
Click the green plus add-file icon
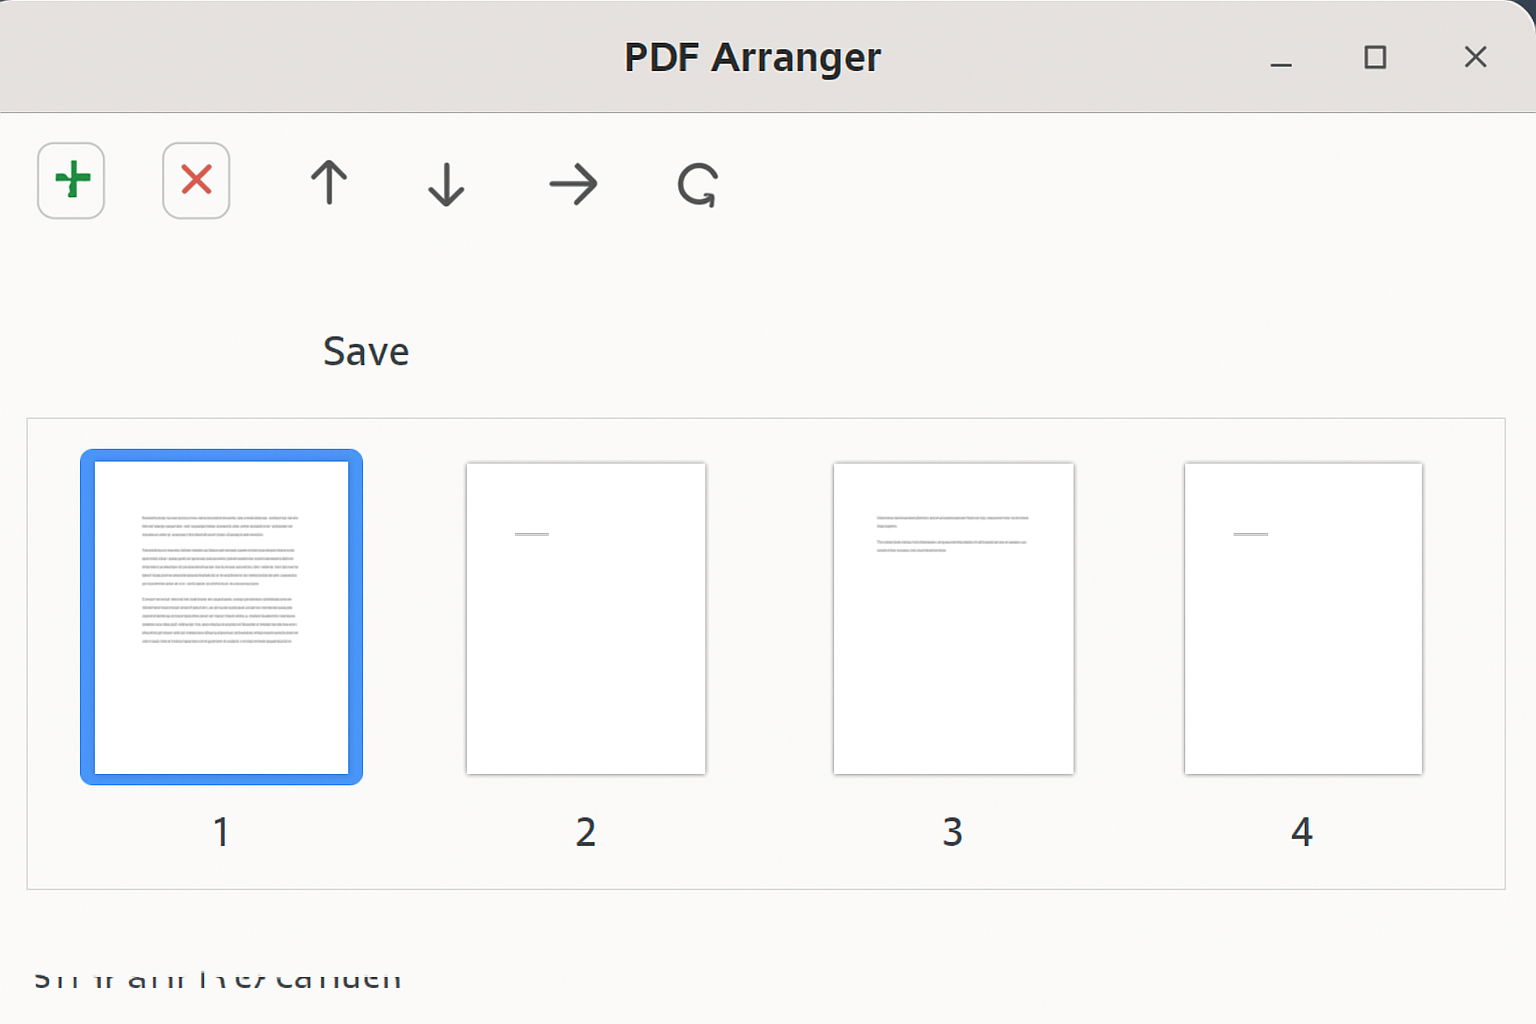pos(71,181)
